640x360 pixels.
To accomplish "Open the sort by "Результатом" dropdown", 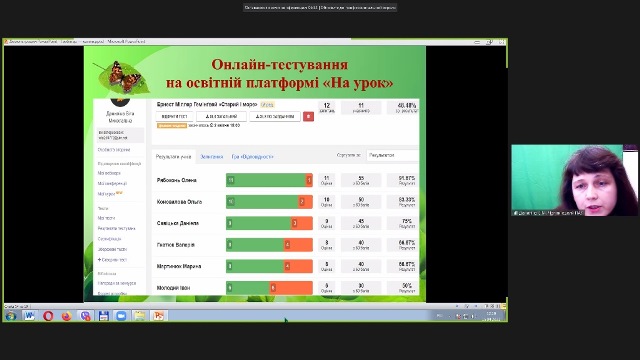I will click(x=392, y=155).
